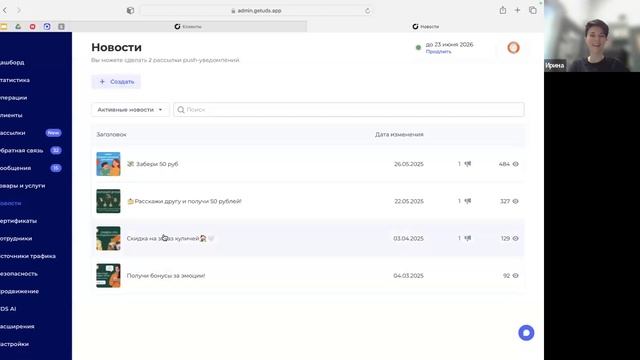Click the Продлить subscription link

(x=438, y=52)
